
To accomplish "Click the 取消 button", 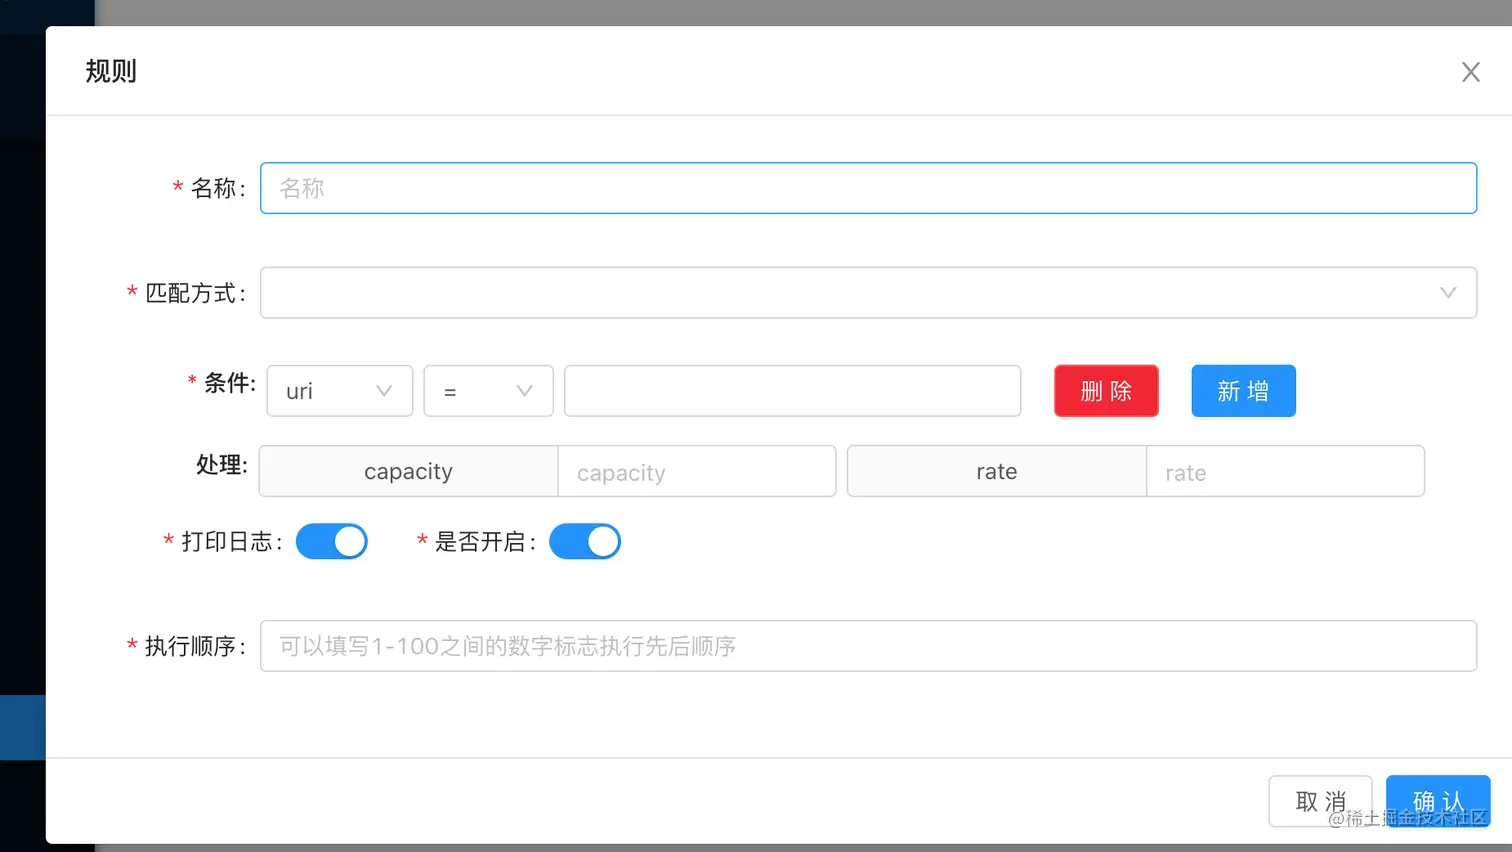I will 1320,802.
